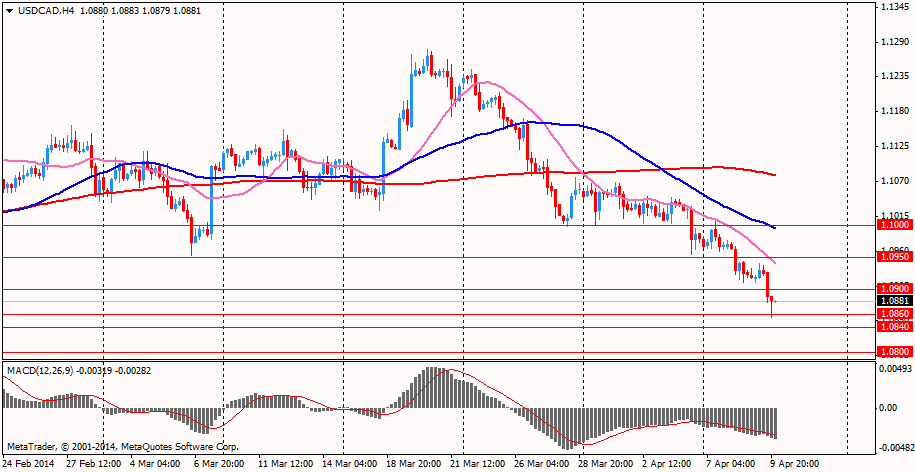915x472 pixels.
Task: Click the 1.0900 horizontal level label
Action: pyautogui.click(x=893, y=289)
